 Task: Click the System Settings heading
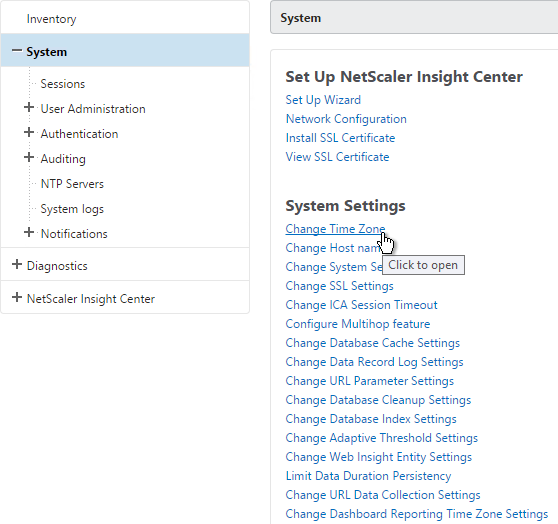[x=346, y=206]
